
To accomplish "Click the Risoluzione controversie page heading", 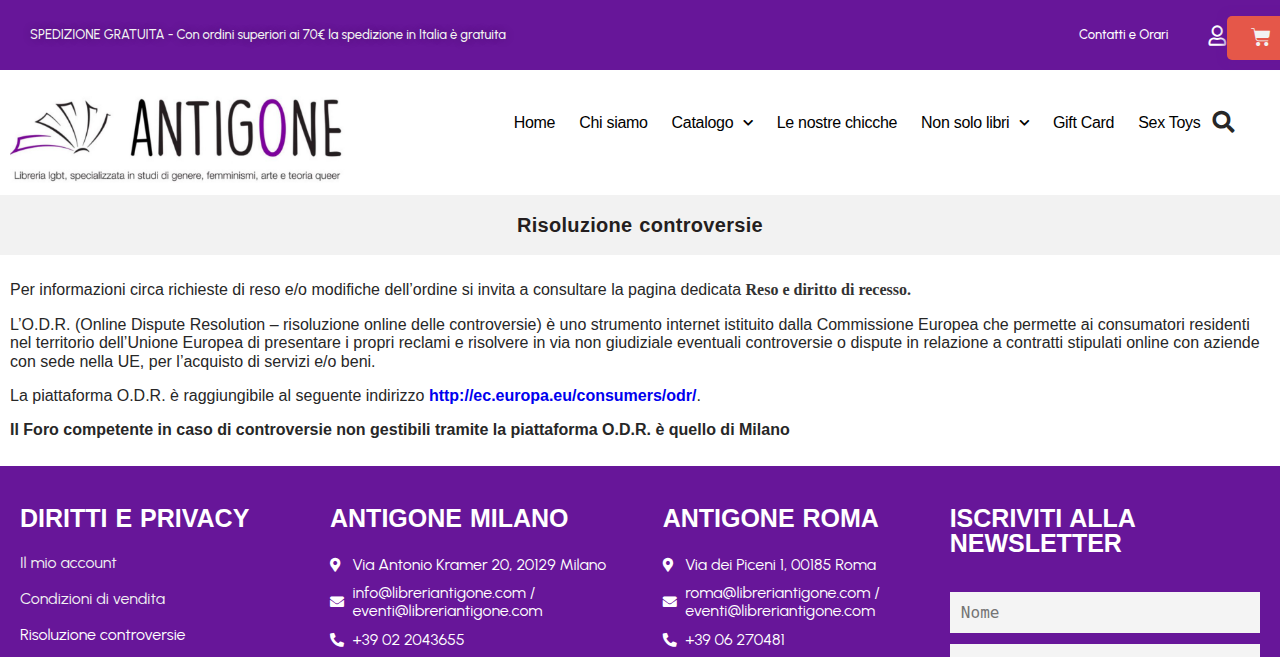I will click(640, 225).
